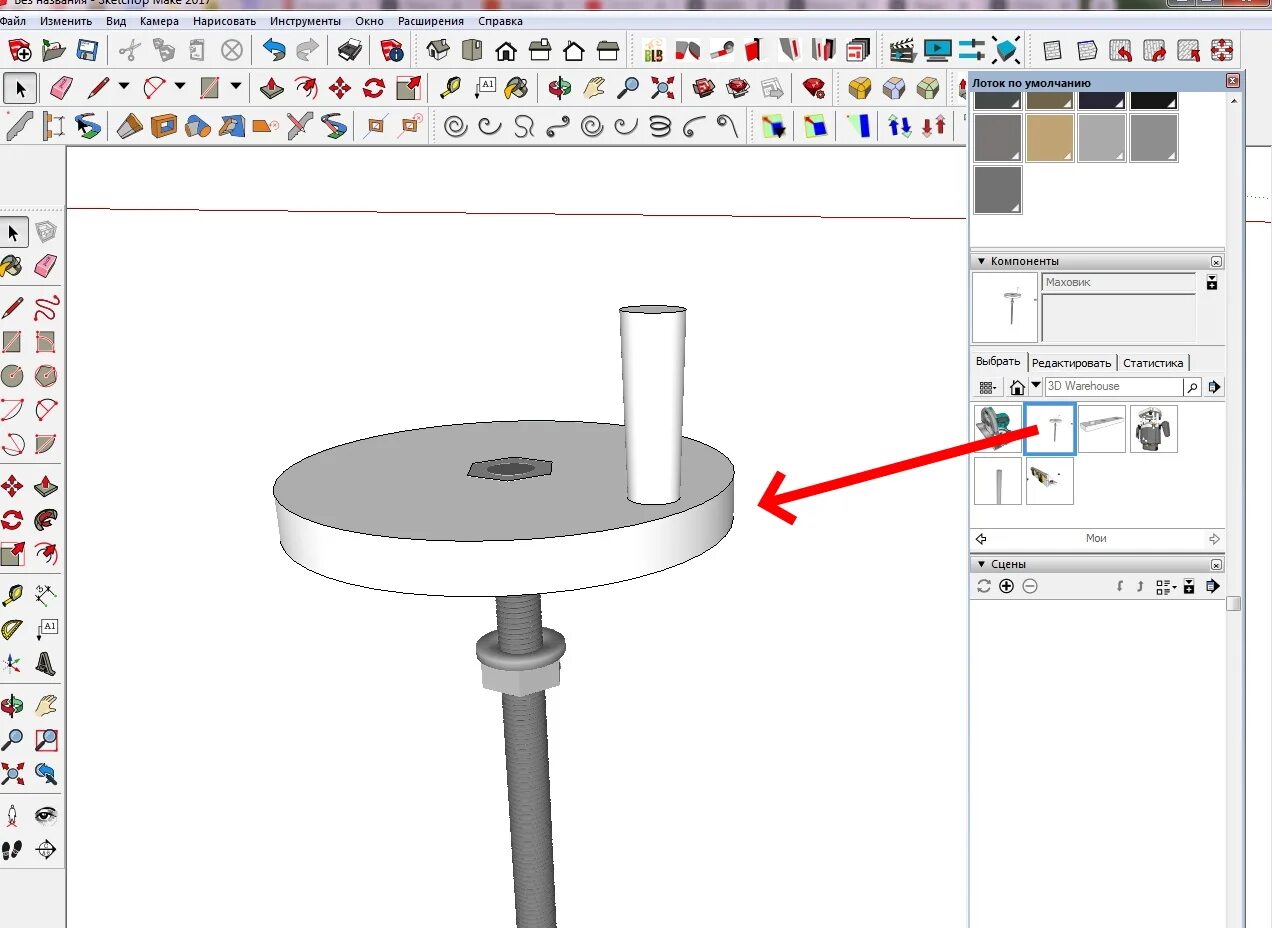Image resolution: width=1272 pixels, height=928 pixels.
Task: Open the Расширения menu
Action: point(431,21)
